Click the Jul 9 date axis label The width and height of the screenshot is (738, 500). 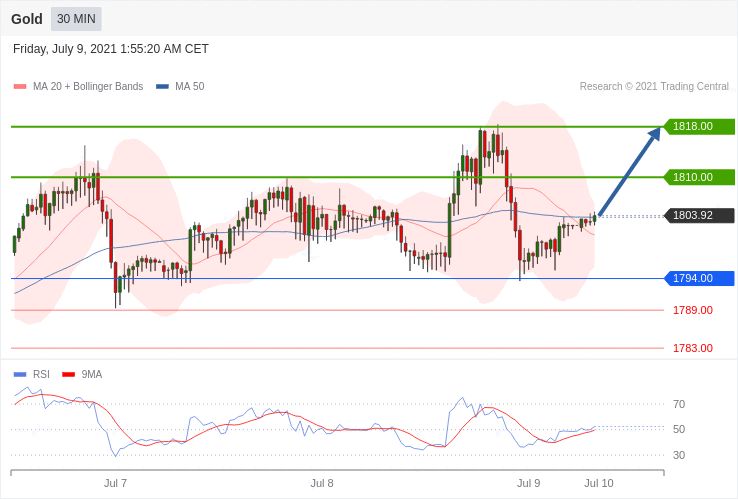(529, 484)
